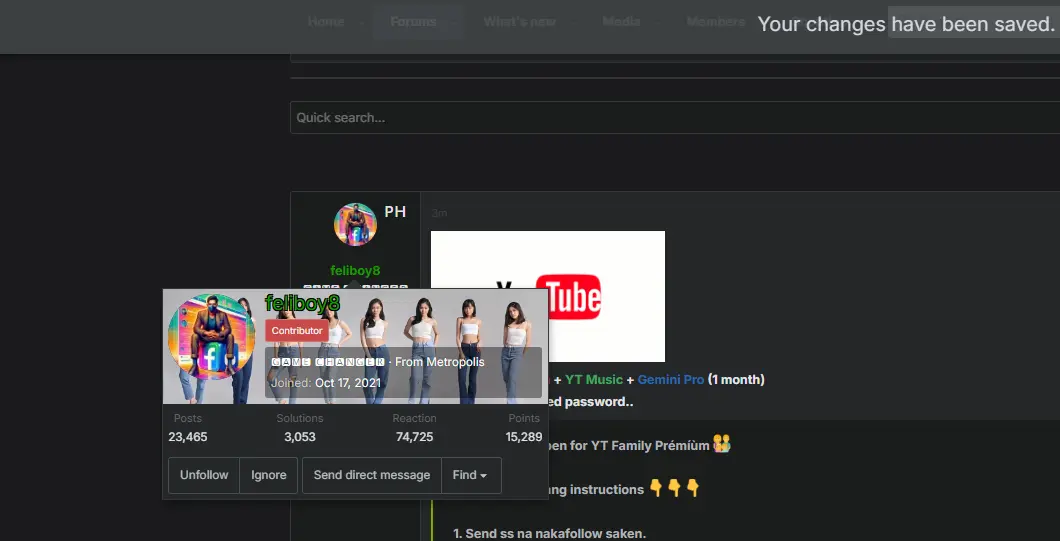Click the Unfollow button in the member card
This screenshot has width=1060, height=541.
pos(203,475)
